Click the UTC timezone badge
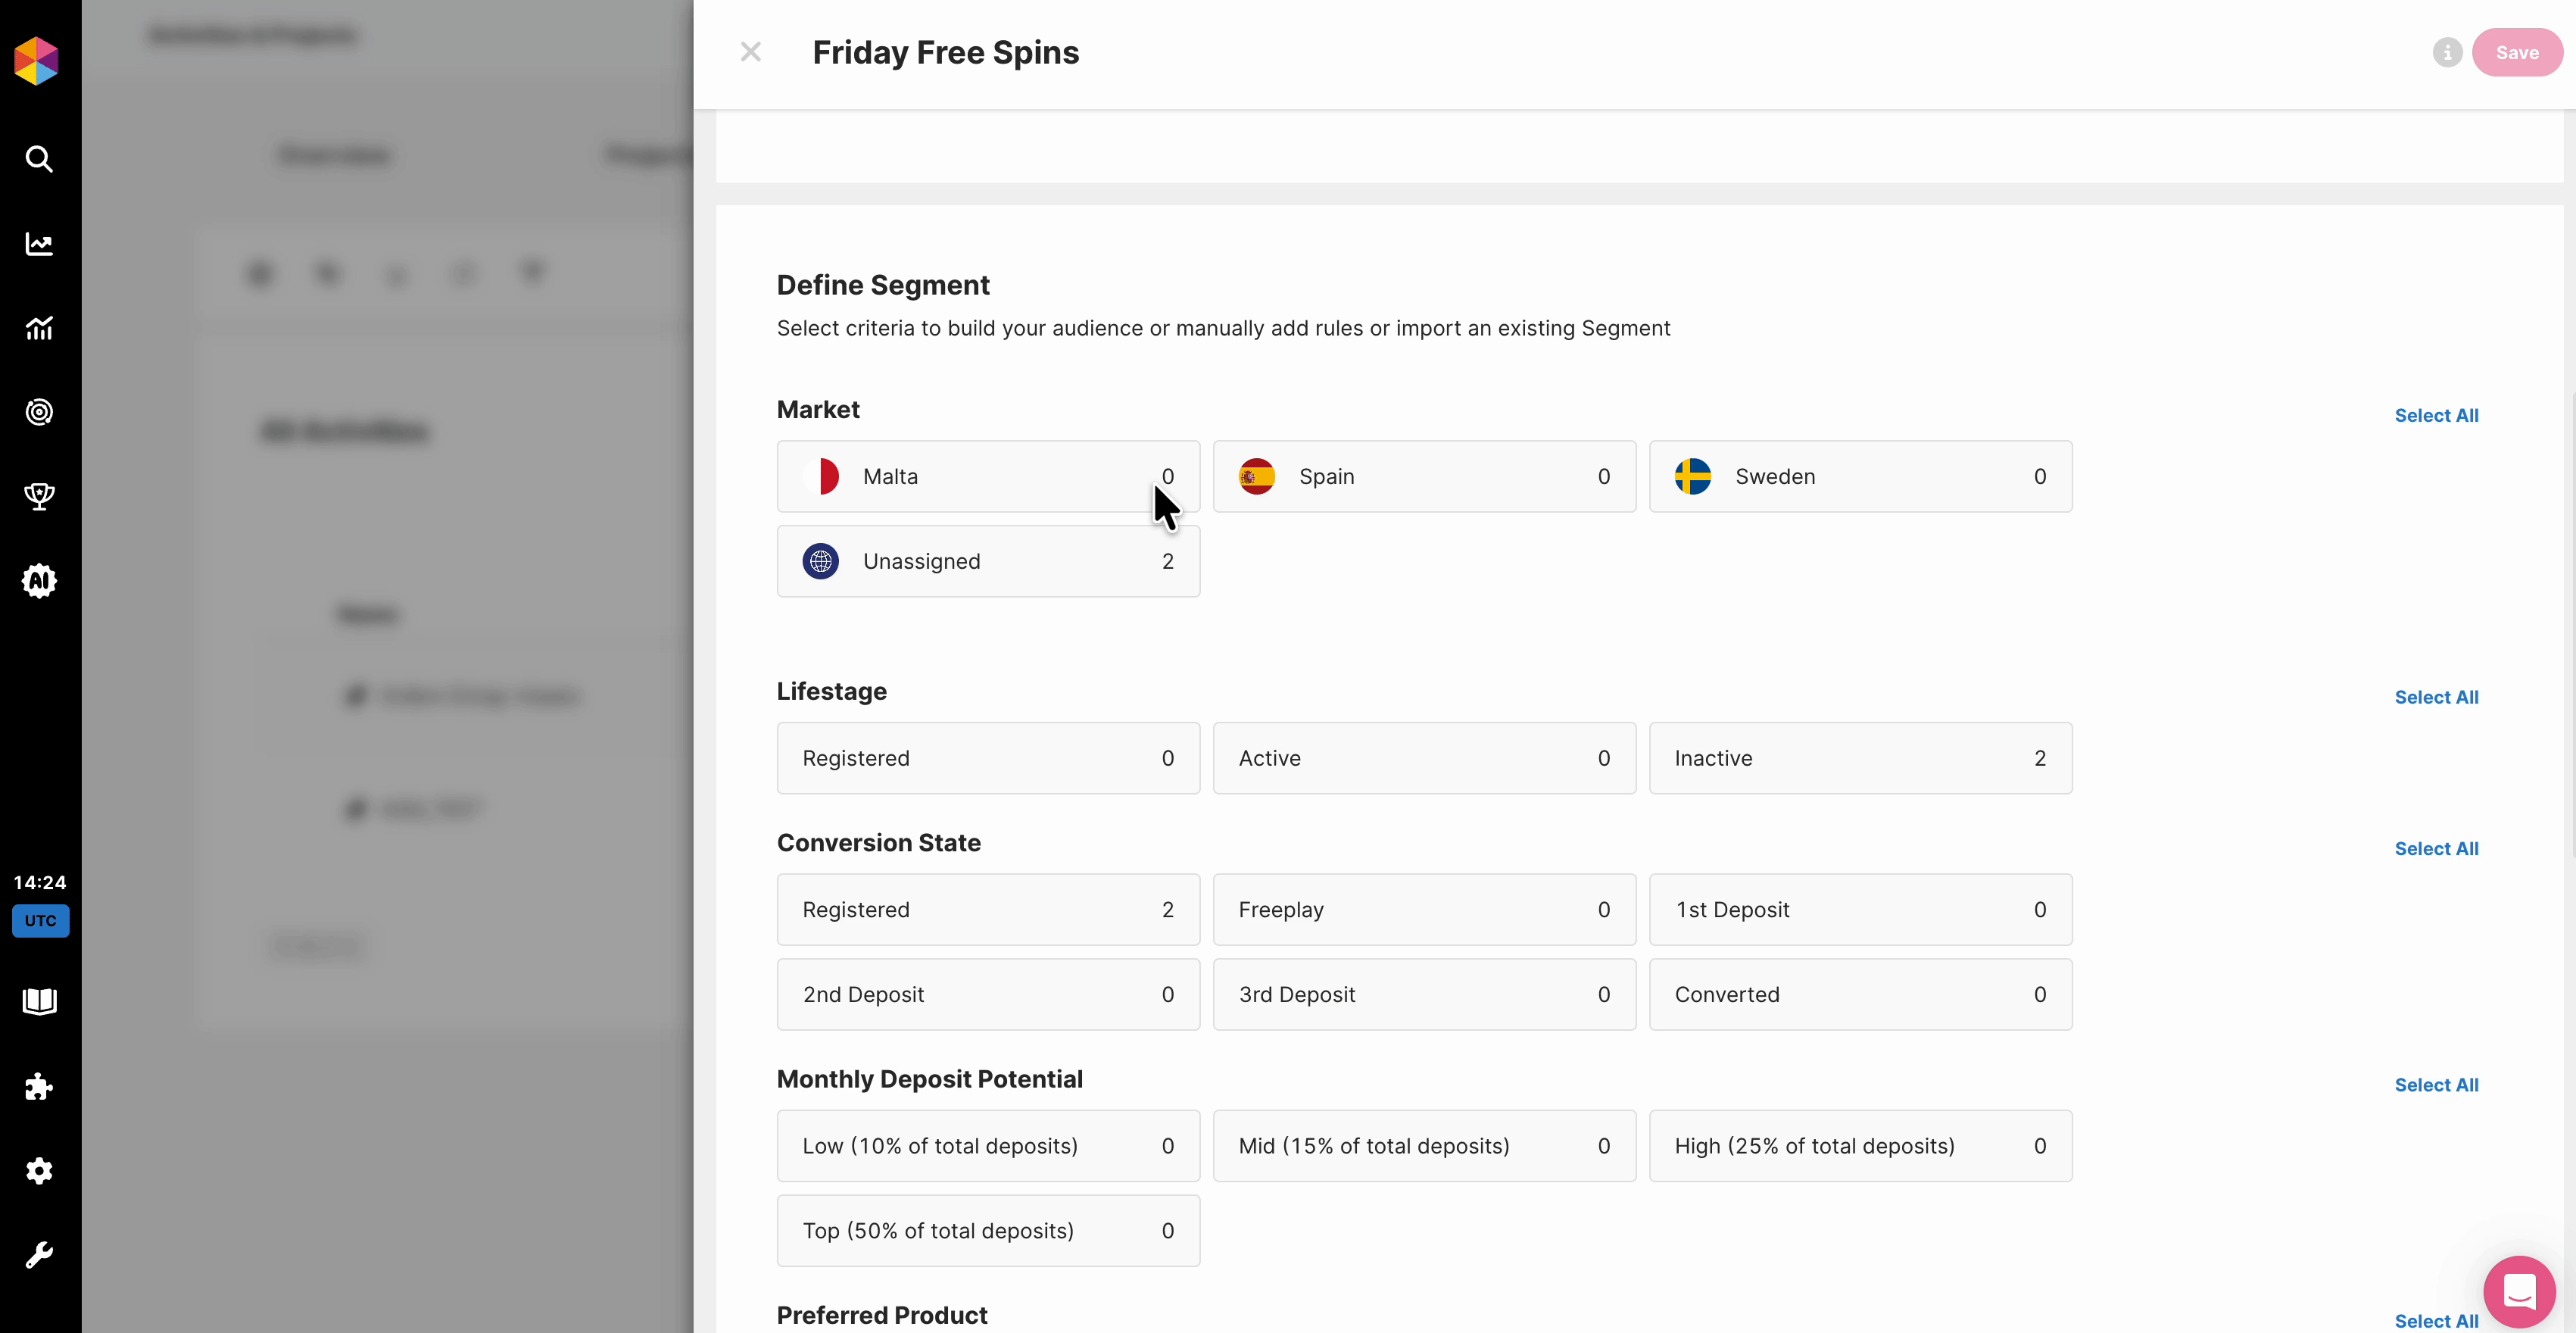The height and width of the screenshot is (1333, 2576). (x=40, y=921)
